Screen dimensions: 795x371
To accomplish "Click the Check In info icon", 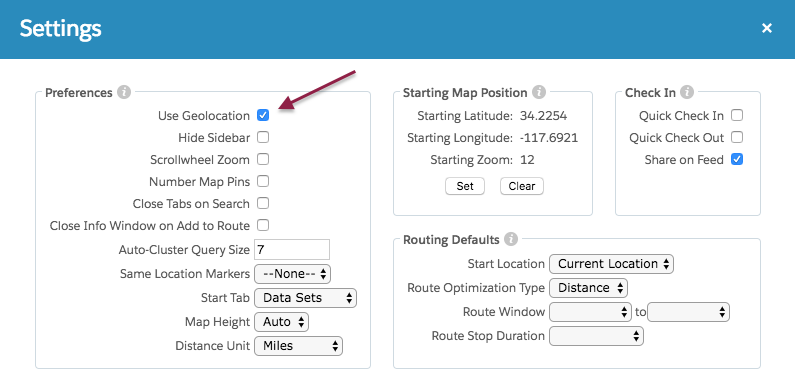I will pyautogui.click(x=686, y=93).
